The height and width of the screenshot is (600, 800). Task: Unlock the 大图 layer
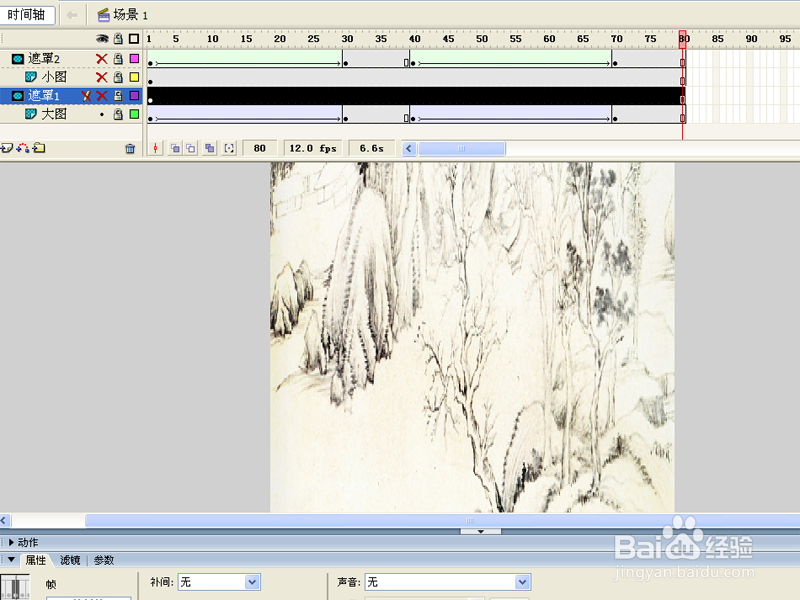tap(118, 114)
